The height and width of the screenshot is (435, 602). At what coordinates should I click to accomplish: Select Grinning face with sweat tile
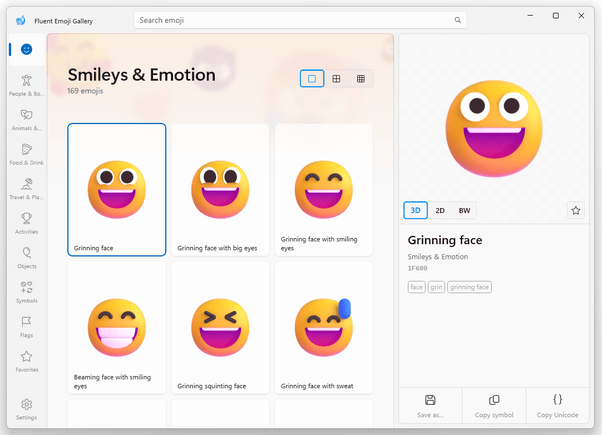[x=324, y=327]
